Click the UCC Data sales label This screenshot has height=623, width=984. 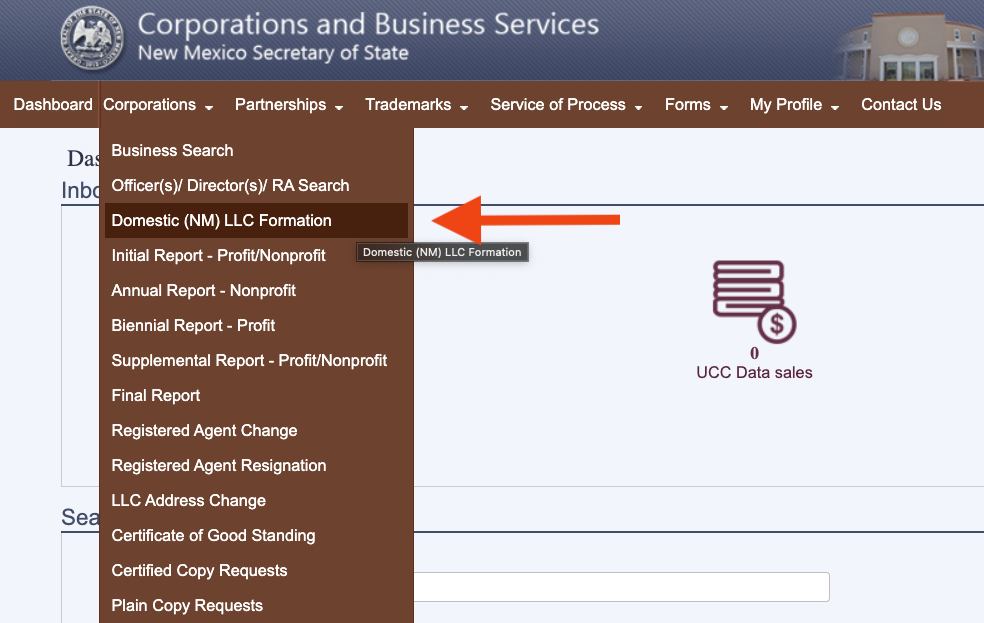coord(754,373)
